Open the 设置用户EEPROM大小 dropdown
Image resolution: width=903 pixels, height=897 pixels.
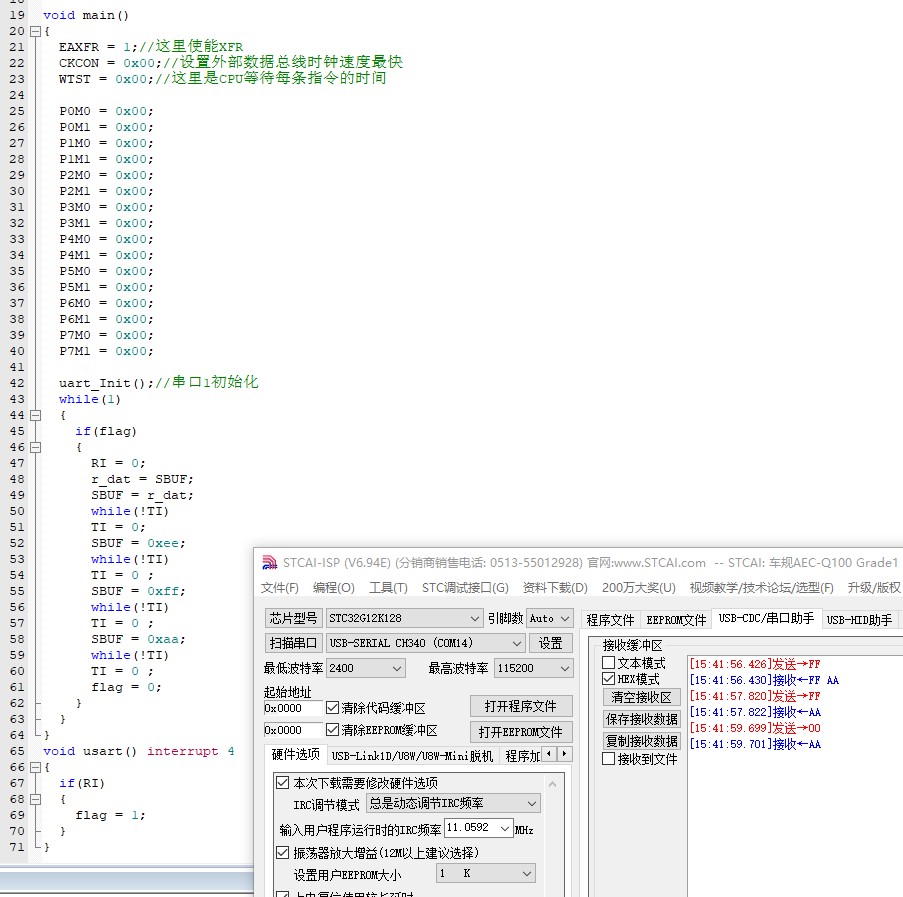tap(485, 873)
